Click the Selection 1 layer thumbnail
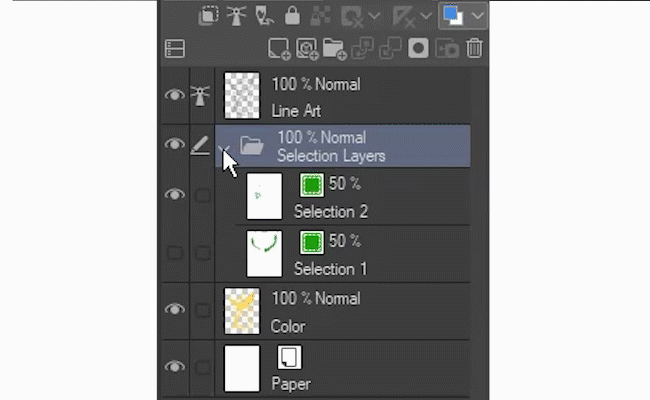 pos(264,253)
